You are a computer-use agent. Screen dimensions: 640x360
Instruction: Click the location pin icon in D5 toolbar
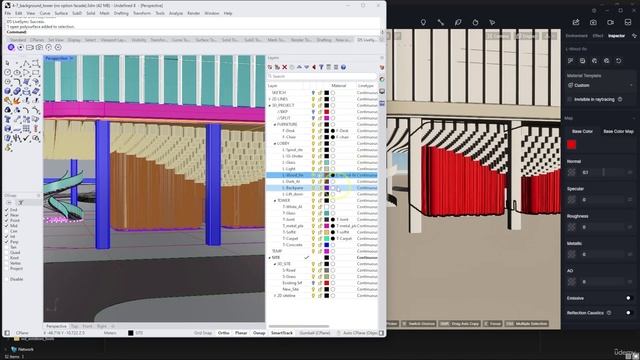[x=423, y=22]
